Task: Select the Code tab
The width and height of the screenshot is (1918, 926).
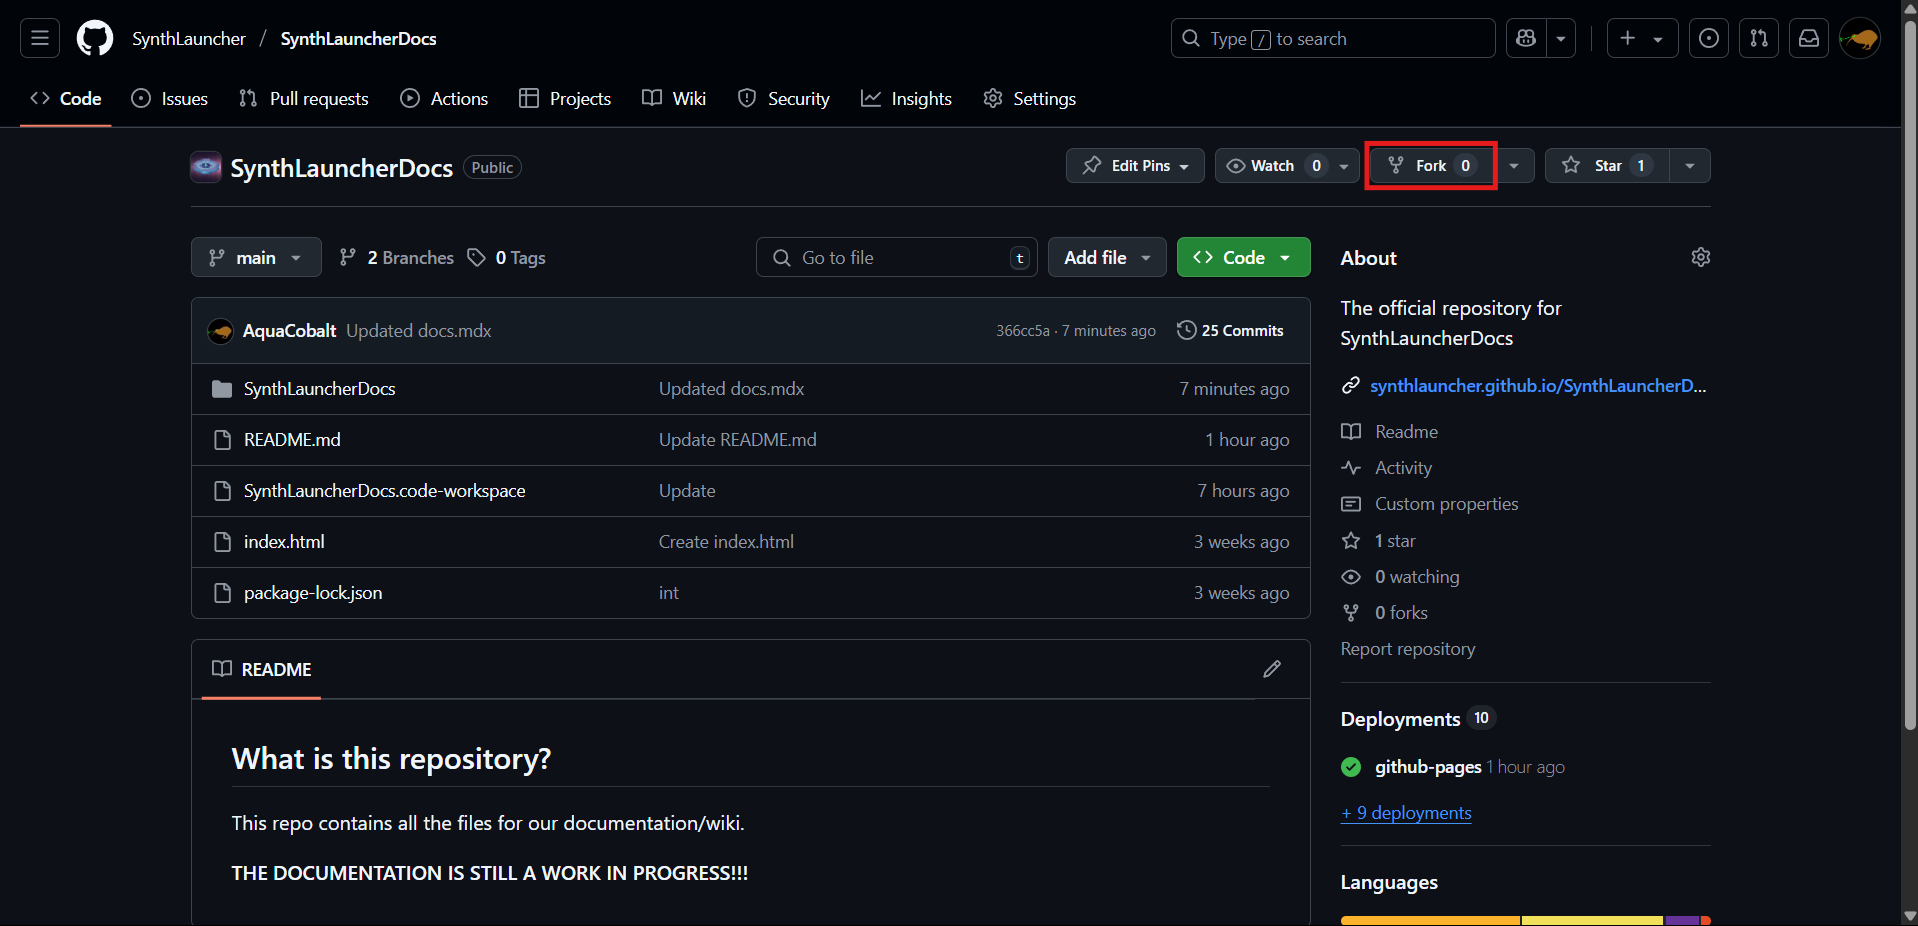Action: pyautogui.click(x=66, y=98)
